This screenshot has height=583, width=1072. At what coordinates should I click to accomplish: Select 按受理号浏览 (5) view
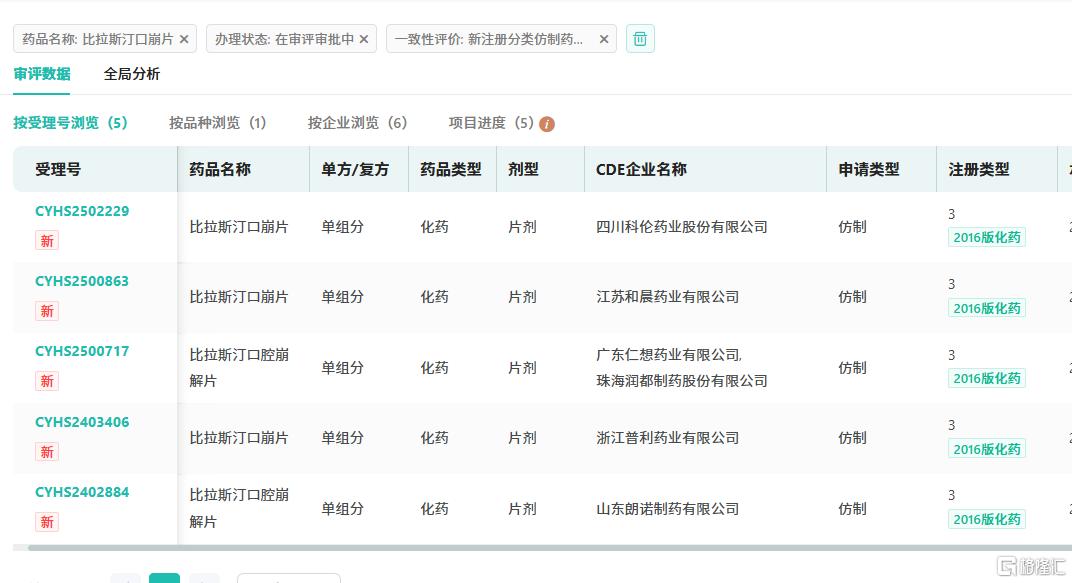click(70, 123)
